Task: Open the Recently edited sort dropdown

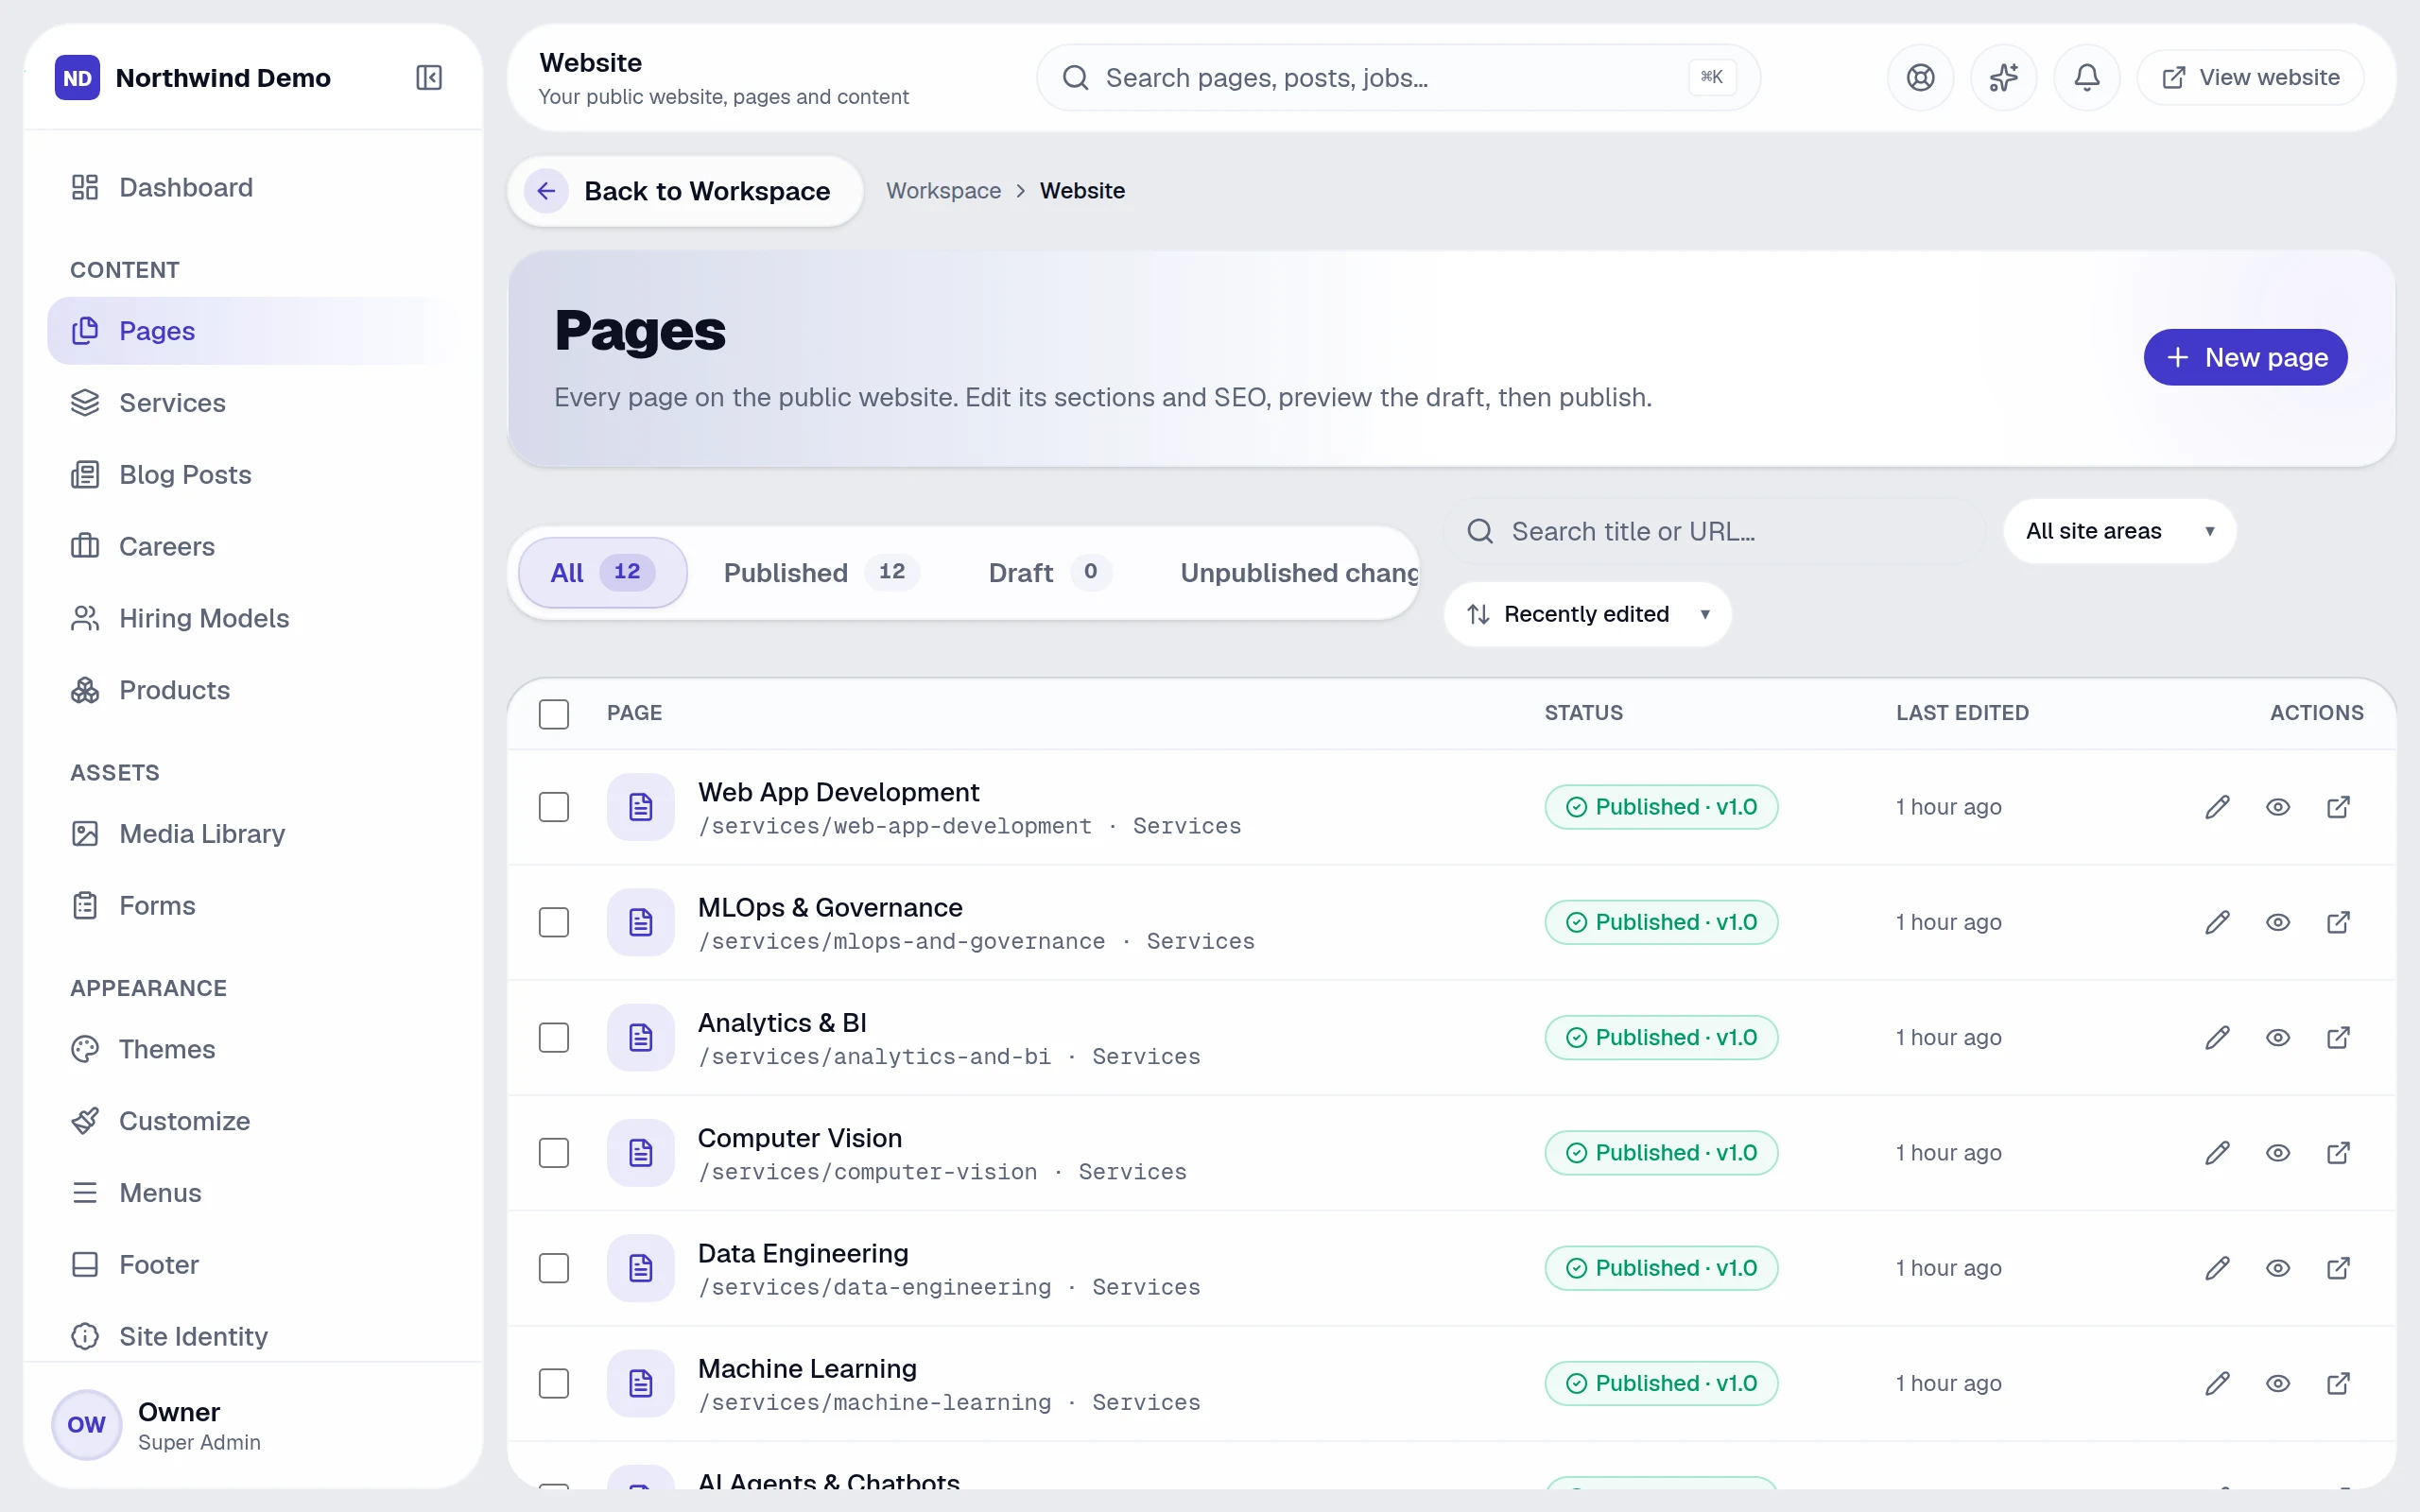Action: 1587,614
